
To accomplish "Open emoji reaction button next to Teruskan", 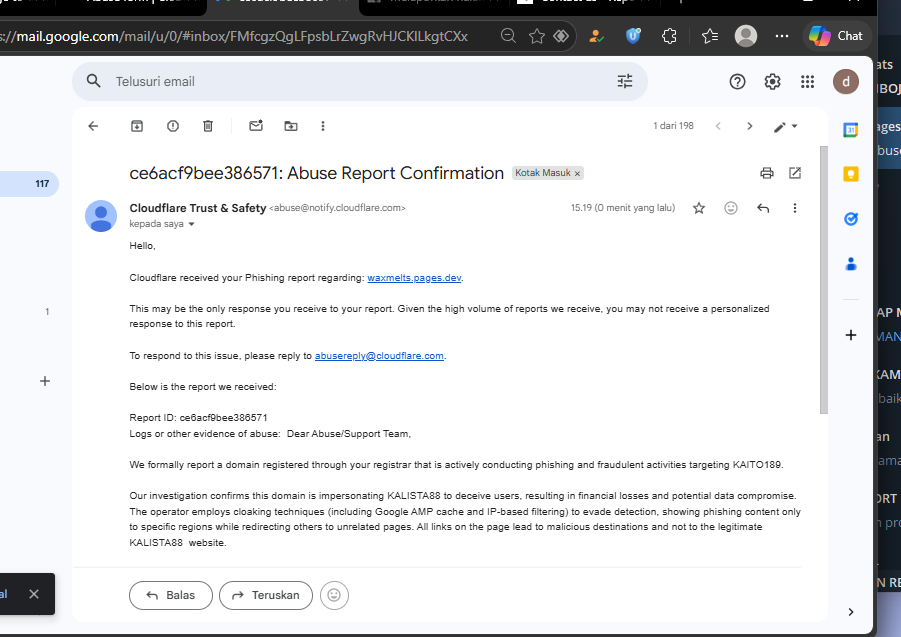I will 334,595.
